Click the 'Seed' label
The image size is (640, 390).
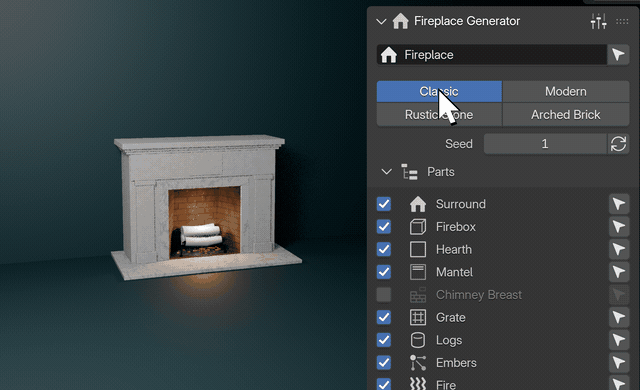[459, 144]
